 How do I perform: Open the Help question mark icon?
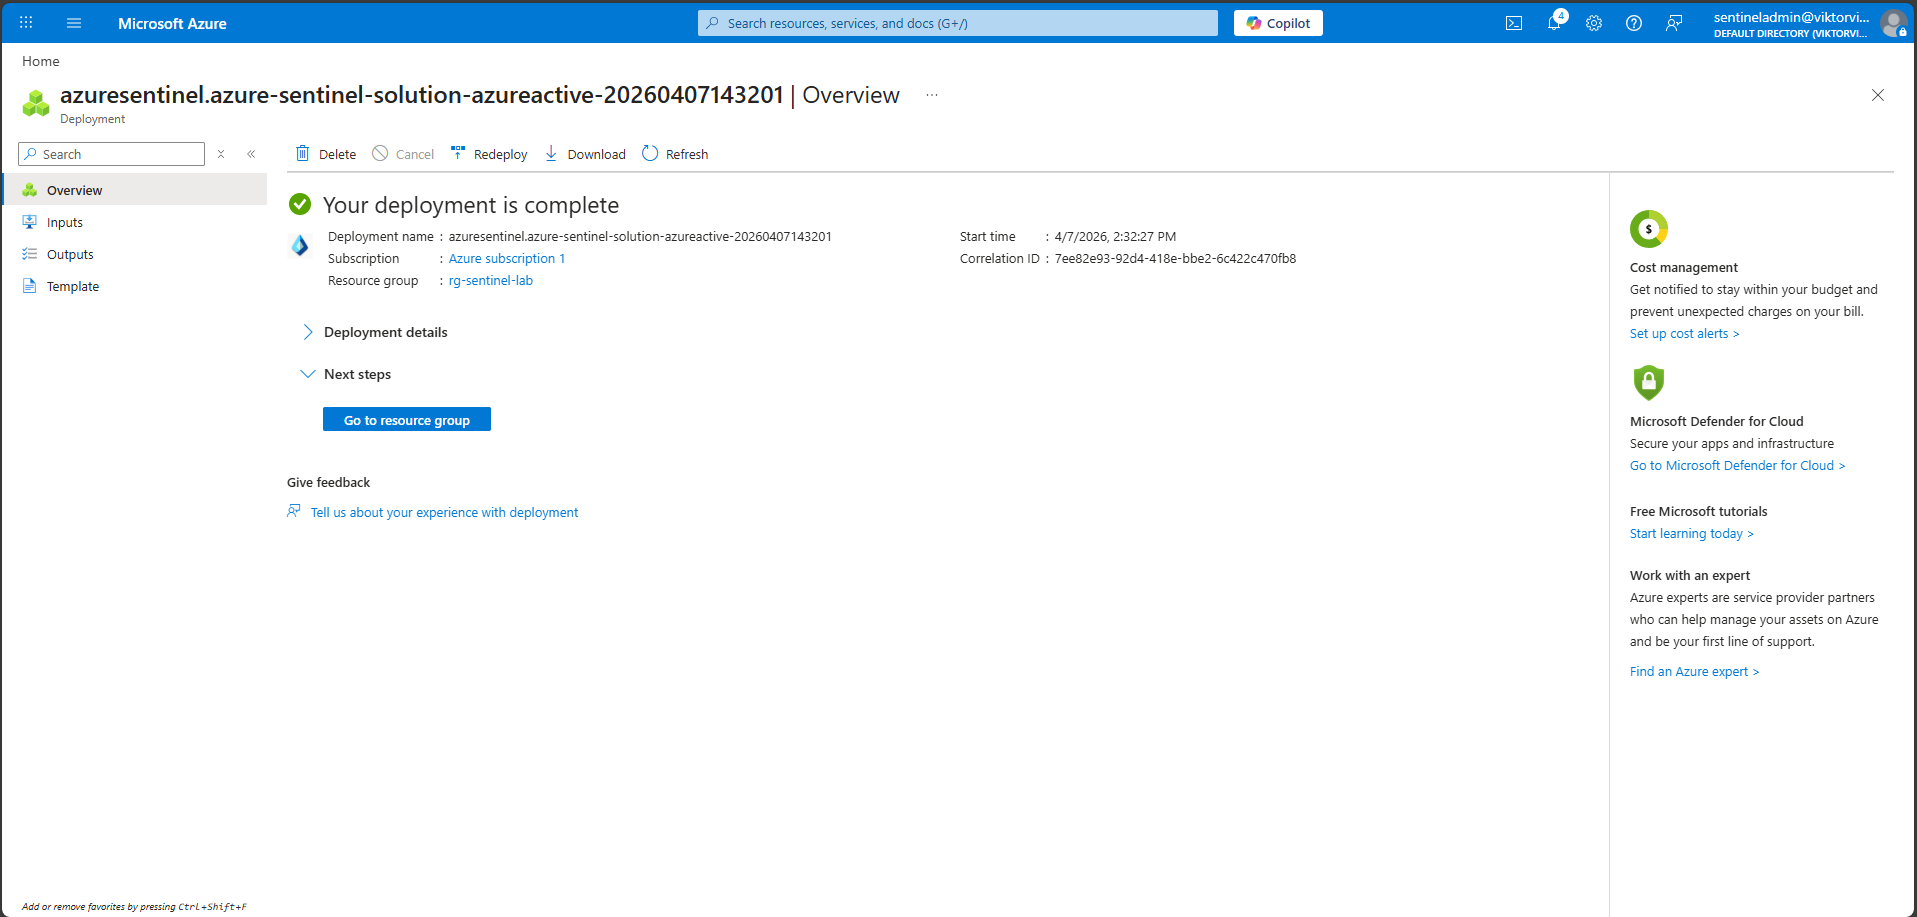coord(1634,23)
